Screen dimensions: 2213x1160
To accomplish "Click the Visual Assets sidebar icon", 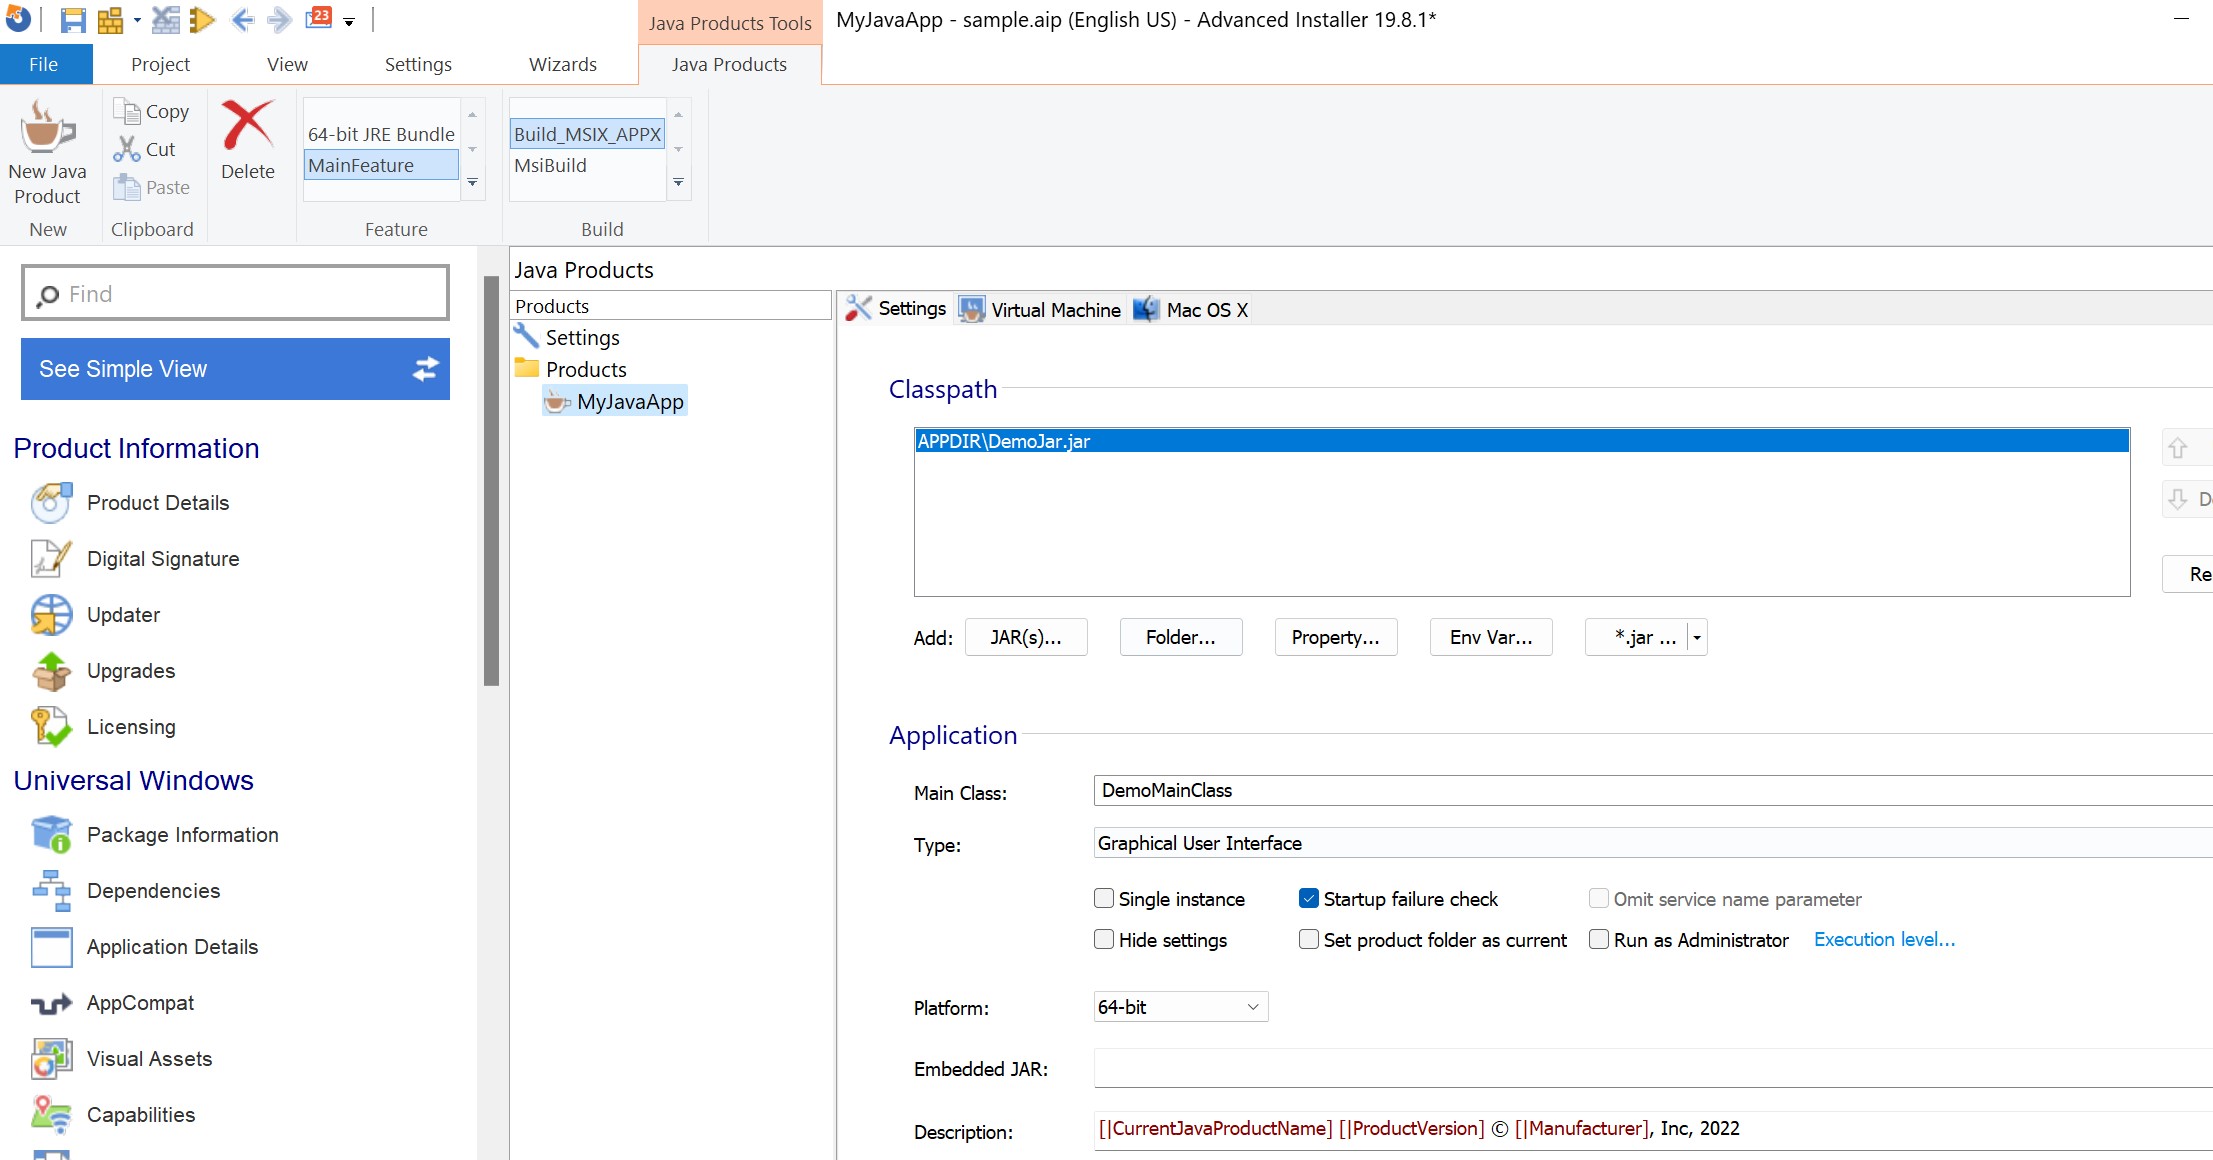I will 51,1058.
